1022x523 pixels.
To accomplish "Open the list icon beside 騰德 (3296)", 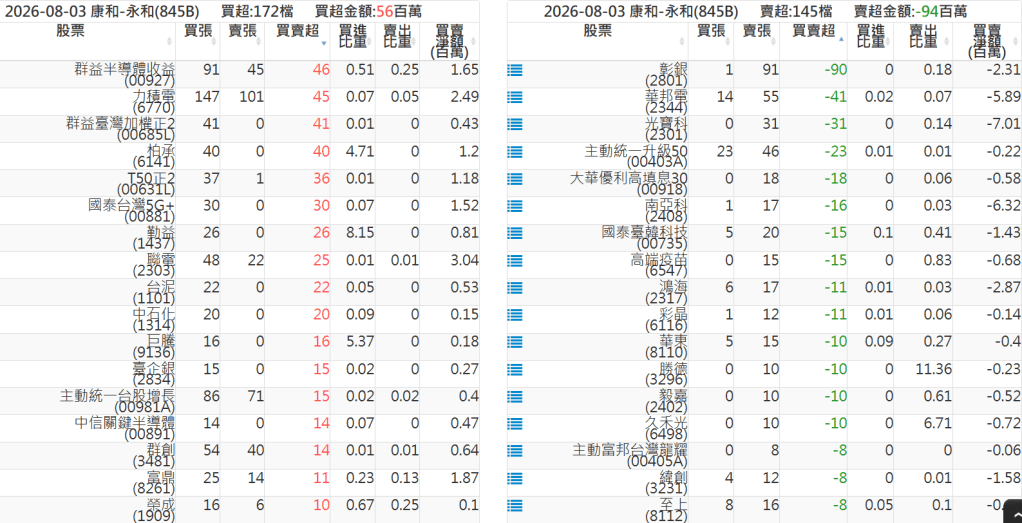I will [x=515, y=369].
